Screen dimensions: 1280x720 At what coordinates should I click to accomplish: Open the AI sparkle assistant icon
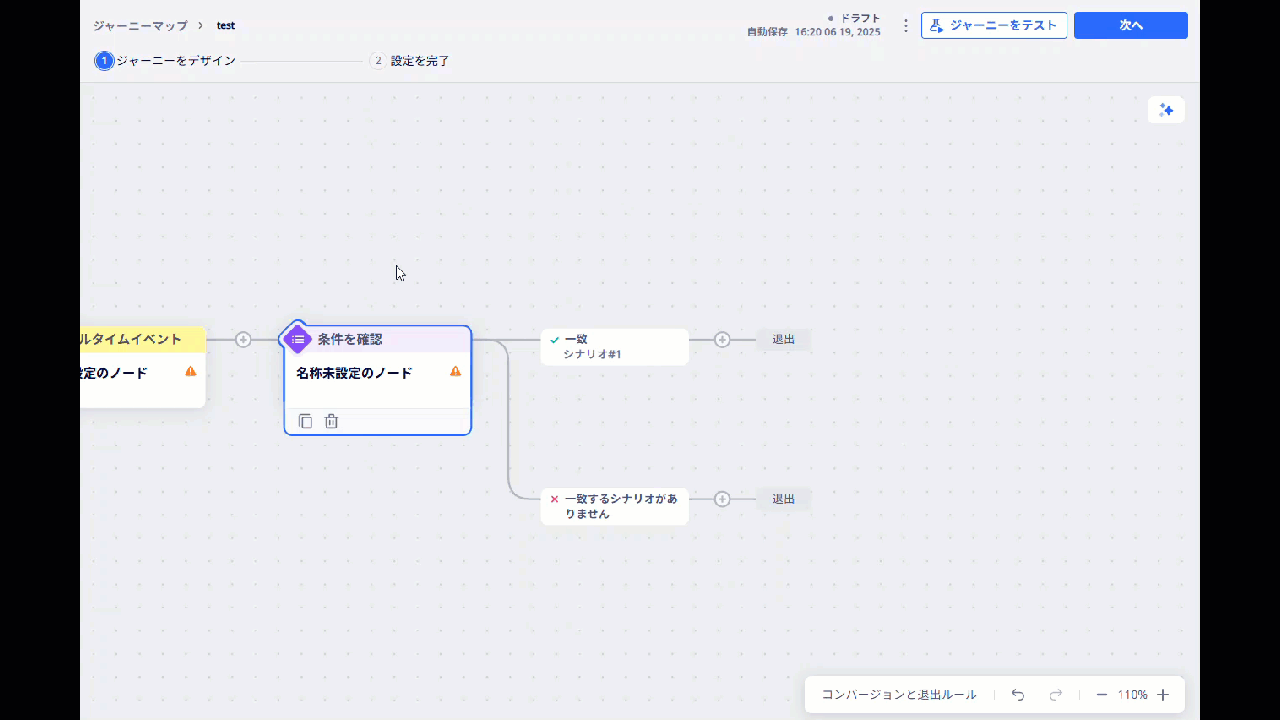(x=1166, y=110)
